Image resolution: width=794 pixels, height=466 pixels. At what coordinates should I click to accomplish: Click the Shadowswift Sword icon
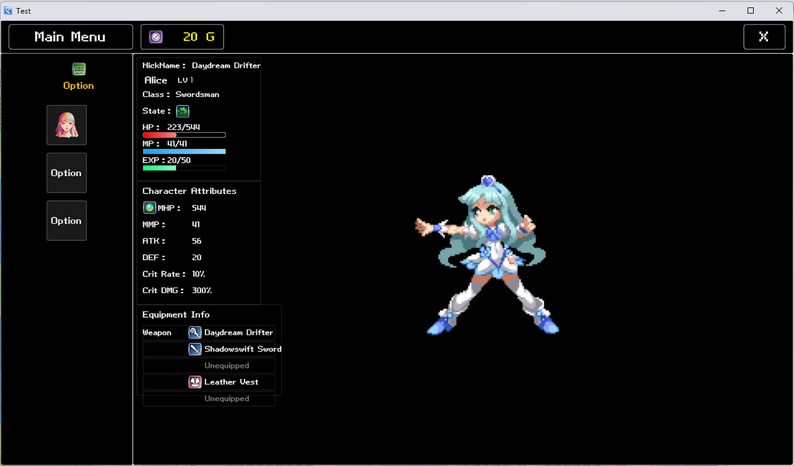click(195, 349)
